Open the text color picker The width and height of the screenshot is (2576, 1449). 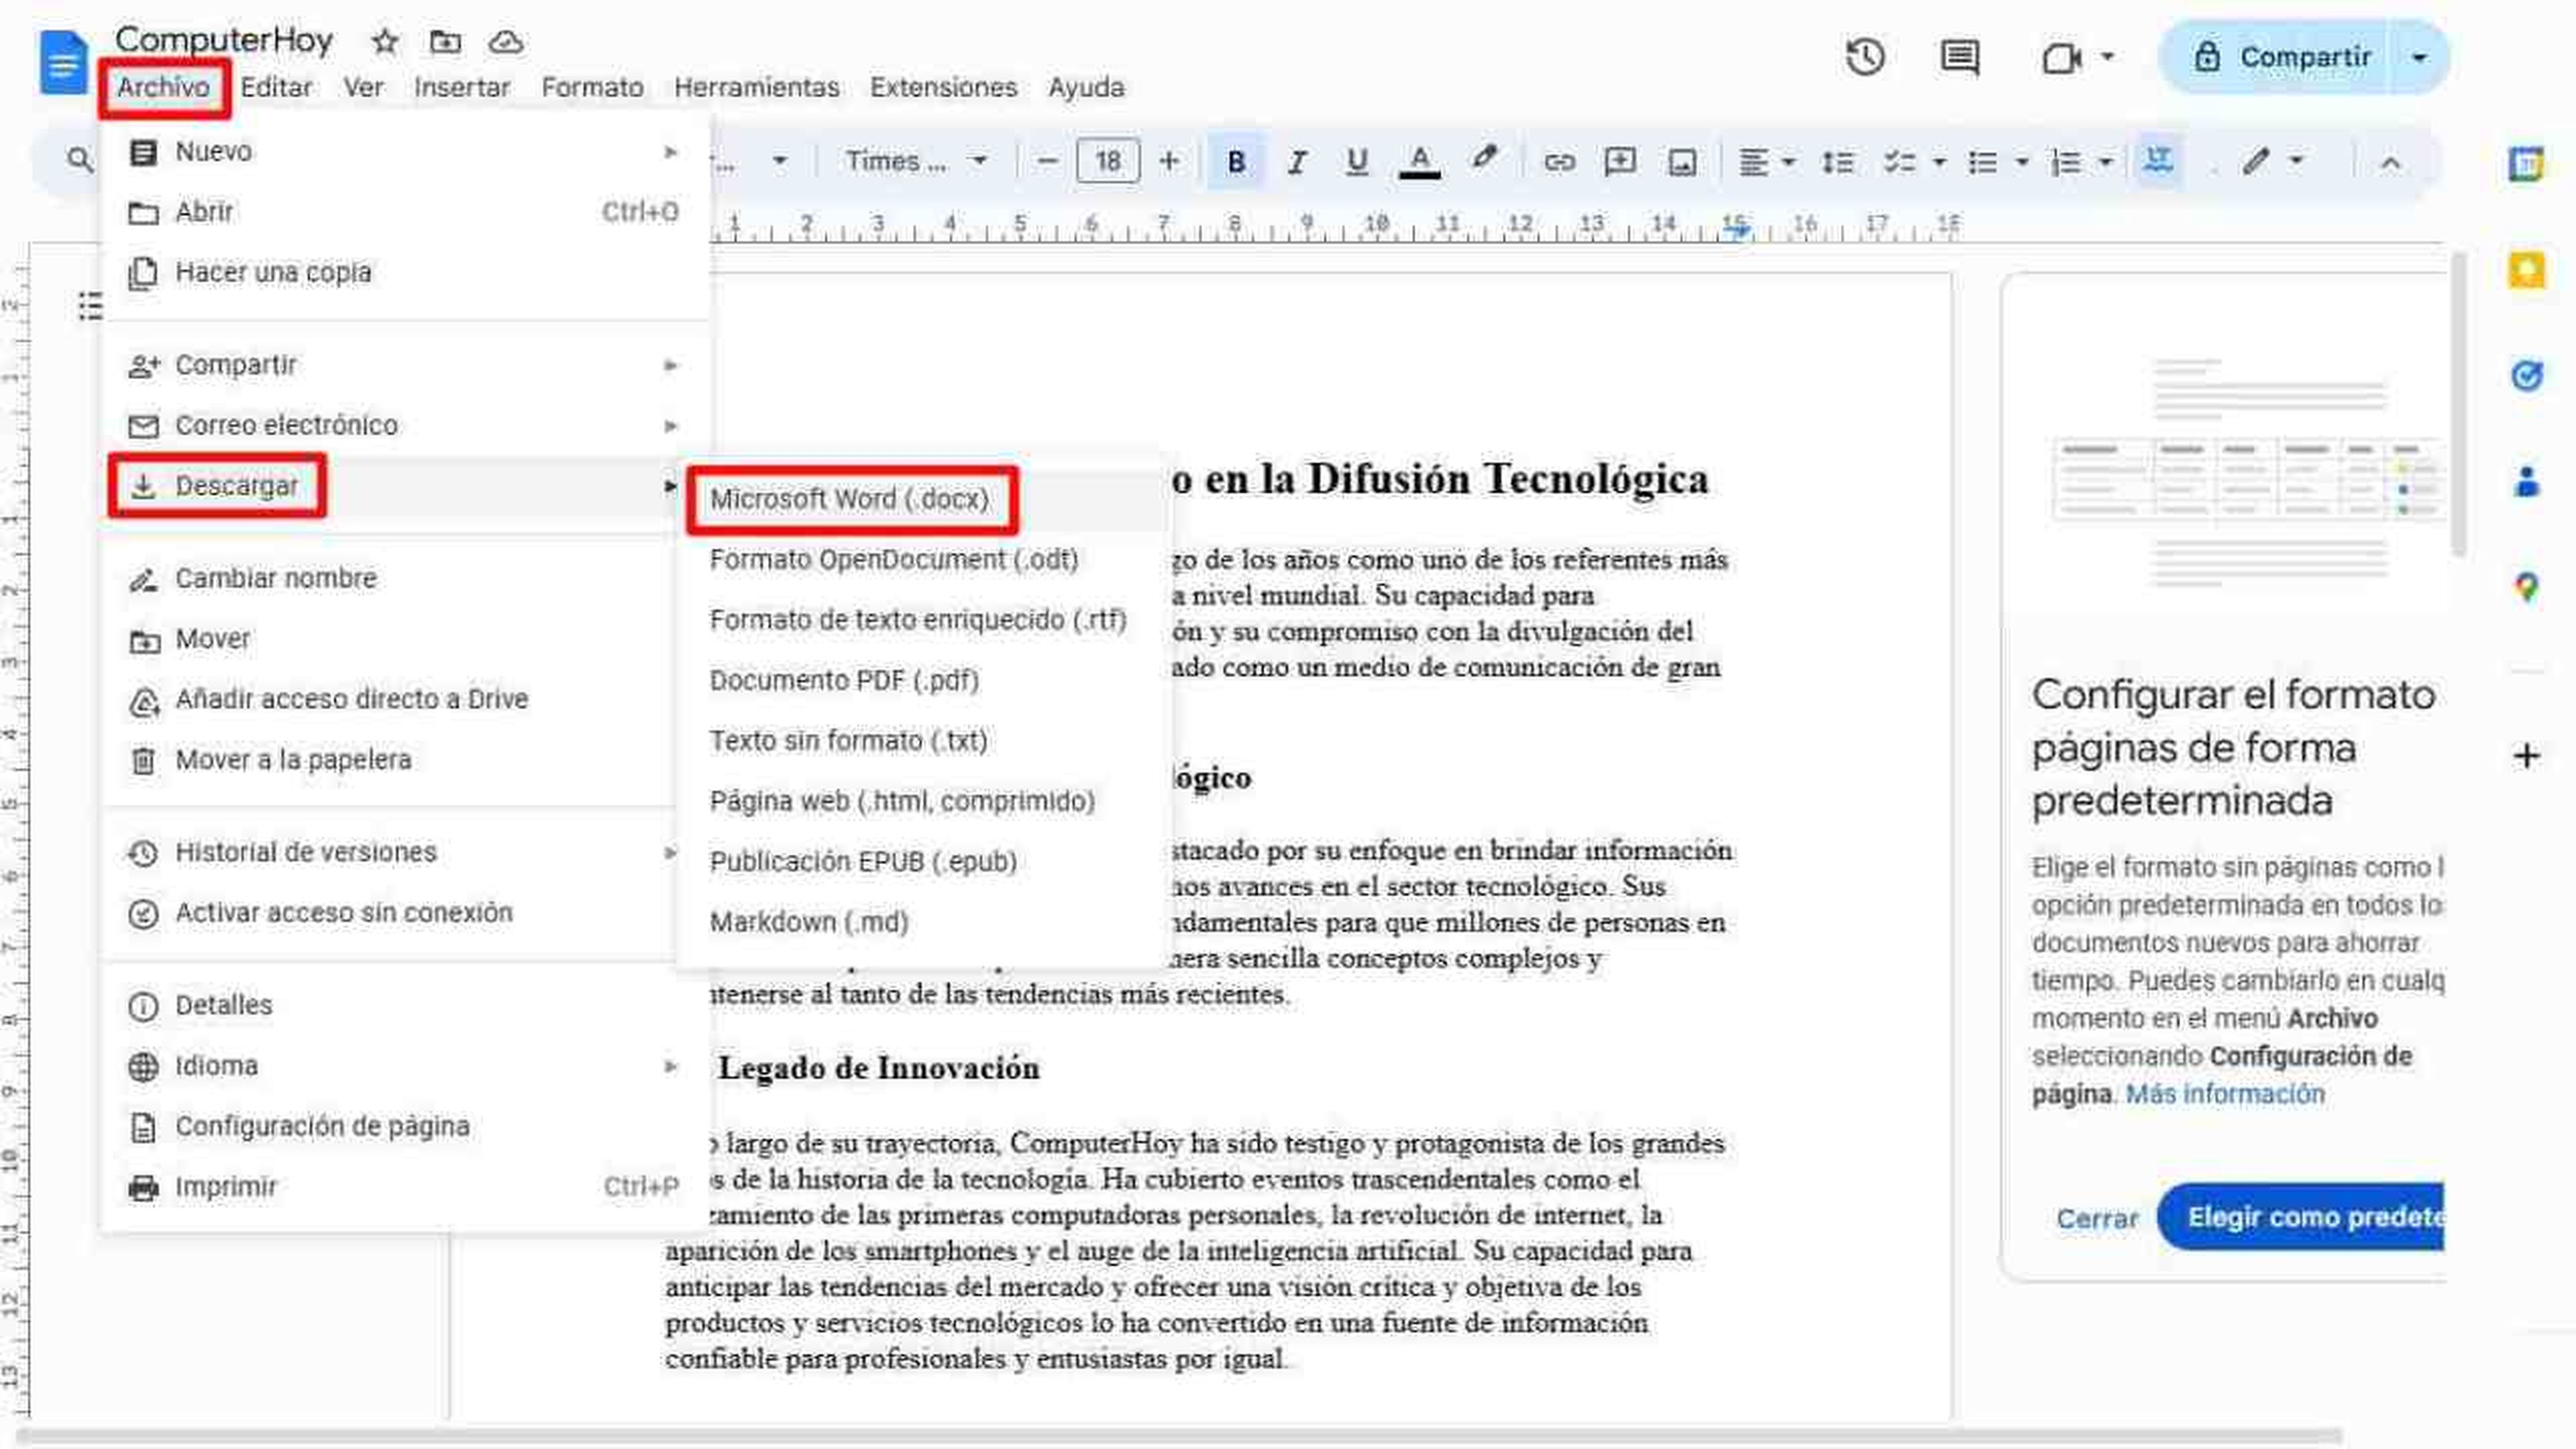tap(1419, 161)
